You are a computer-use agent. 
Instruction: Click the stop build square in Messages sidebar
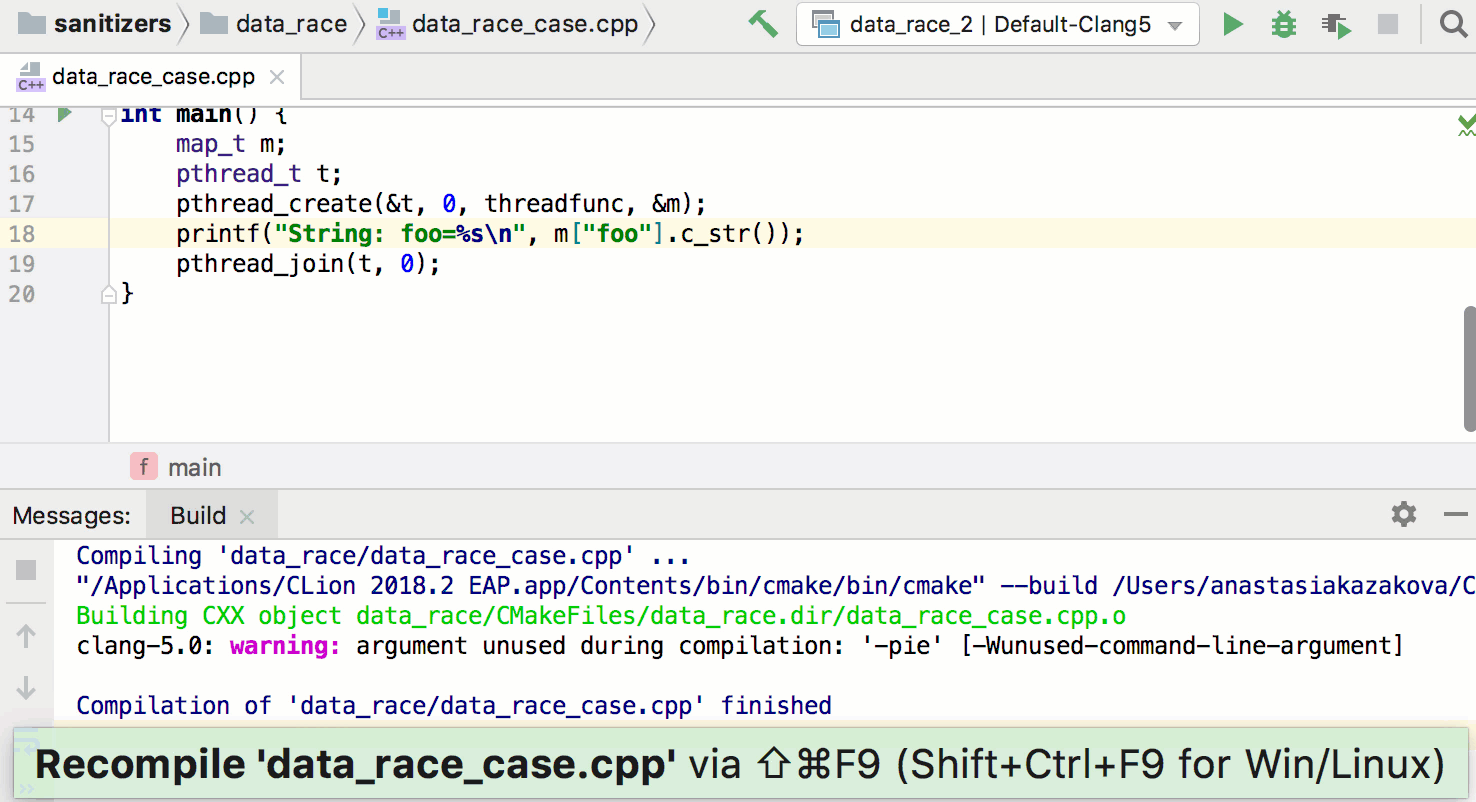(26, 570)
